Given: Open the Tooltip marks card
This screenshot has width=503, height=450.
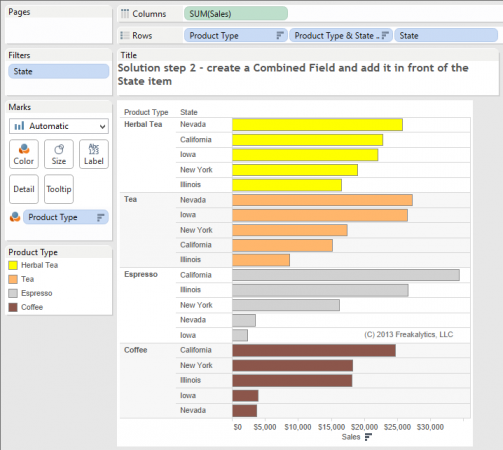Looking at the screenshot, I should [x=59, y=189].
